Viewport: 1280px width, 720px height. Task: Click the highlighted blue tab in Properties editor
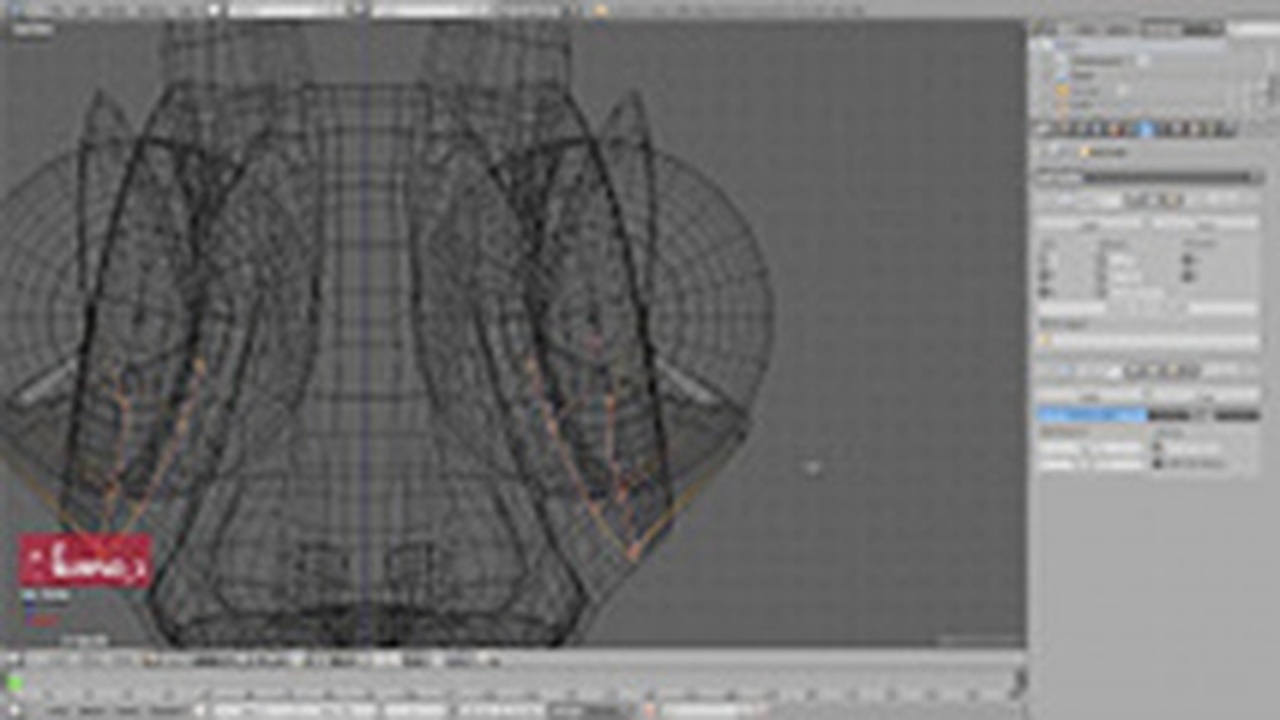(1146, 130)
